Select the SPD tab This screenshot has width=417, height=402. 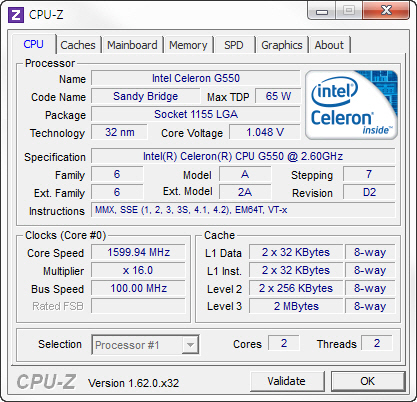[x=234, y=45]
